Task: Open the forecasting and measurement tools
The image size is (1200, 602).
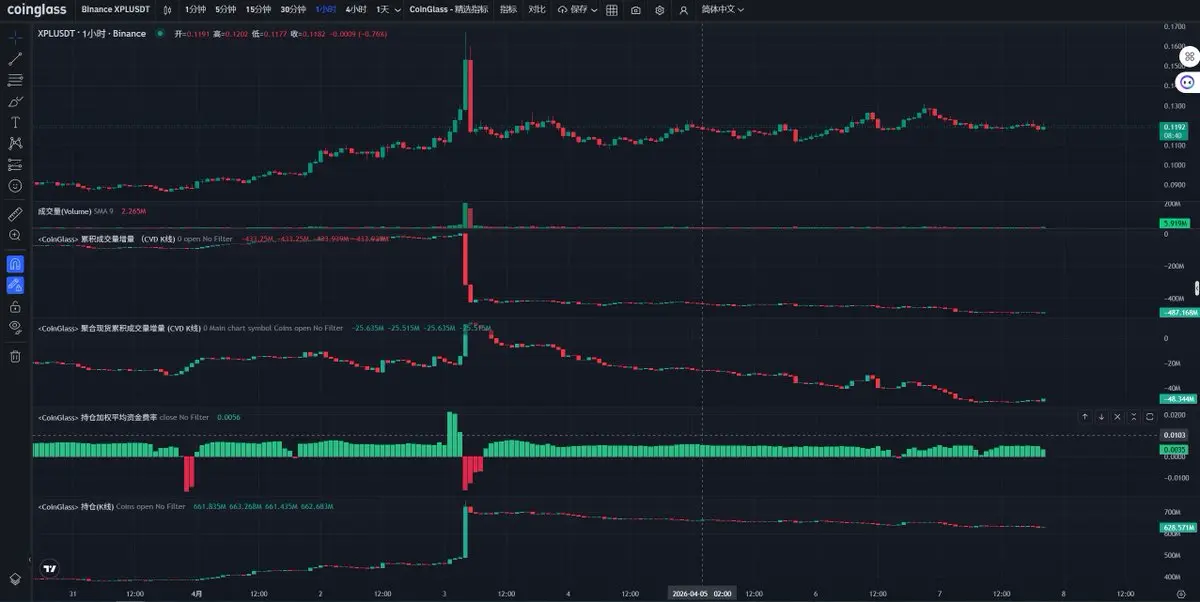Action: pos(15,164)
